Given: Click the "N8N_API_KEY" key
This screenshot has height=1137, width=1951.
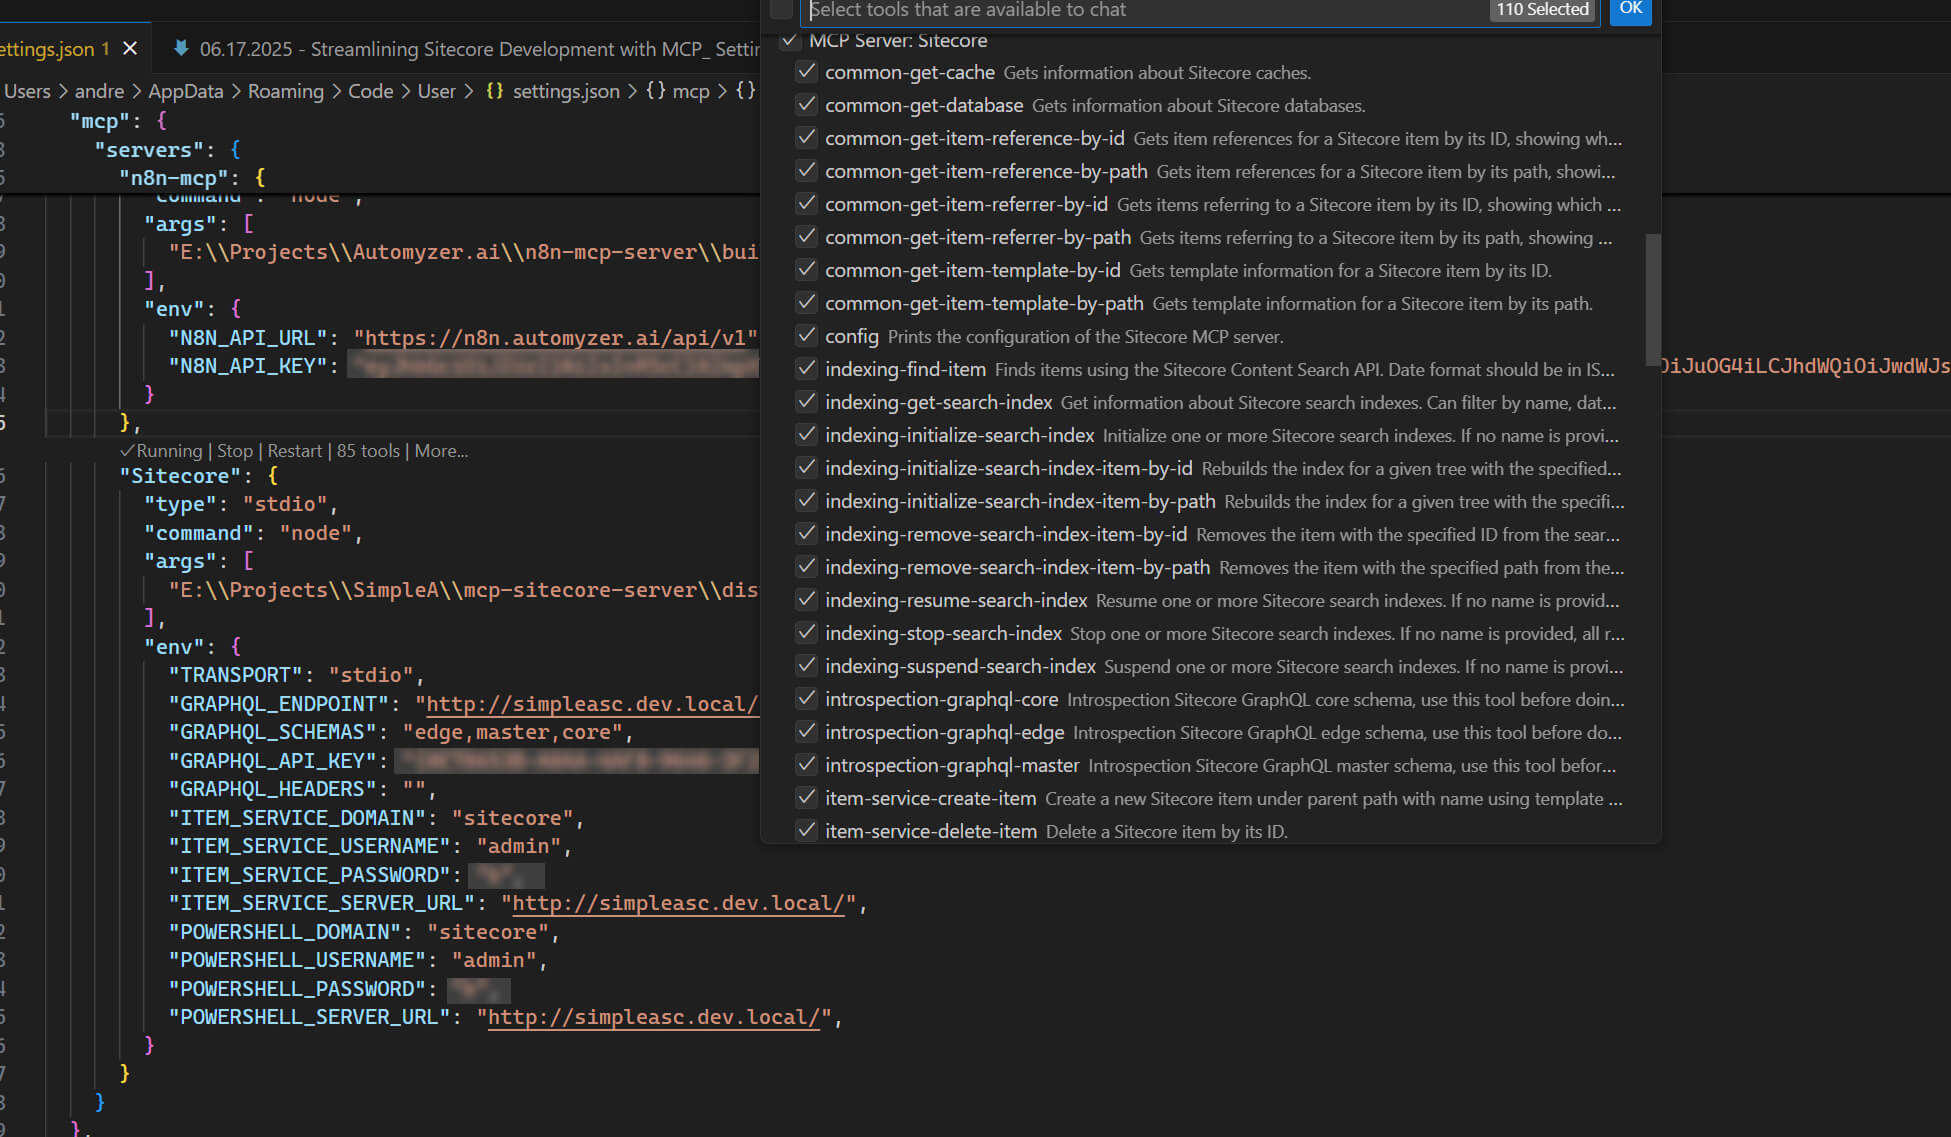Looking at the screenshot, I should coord(248,366).
